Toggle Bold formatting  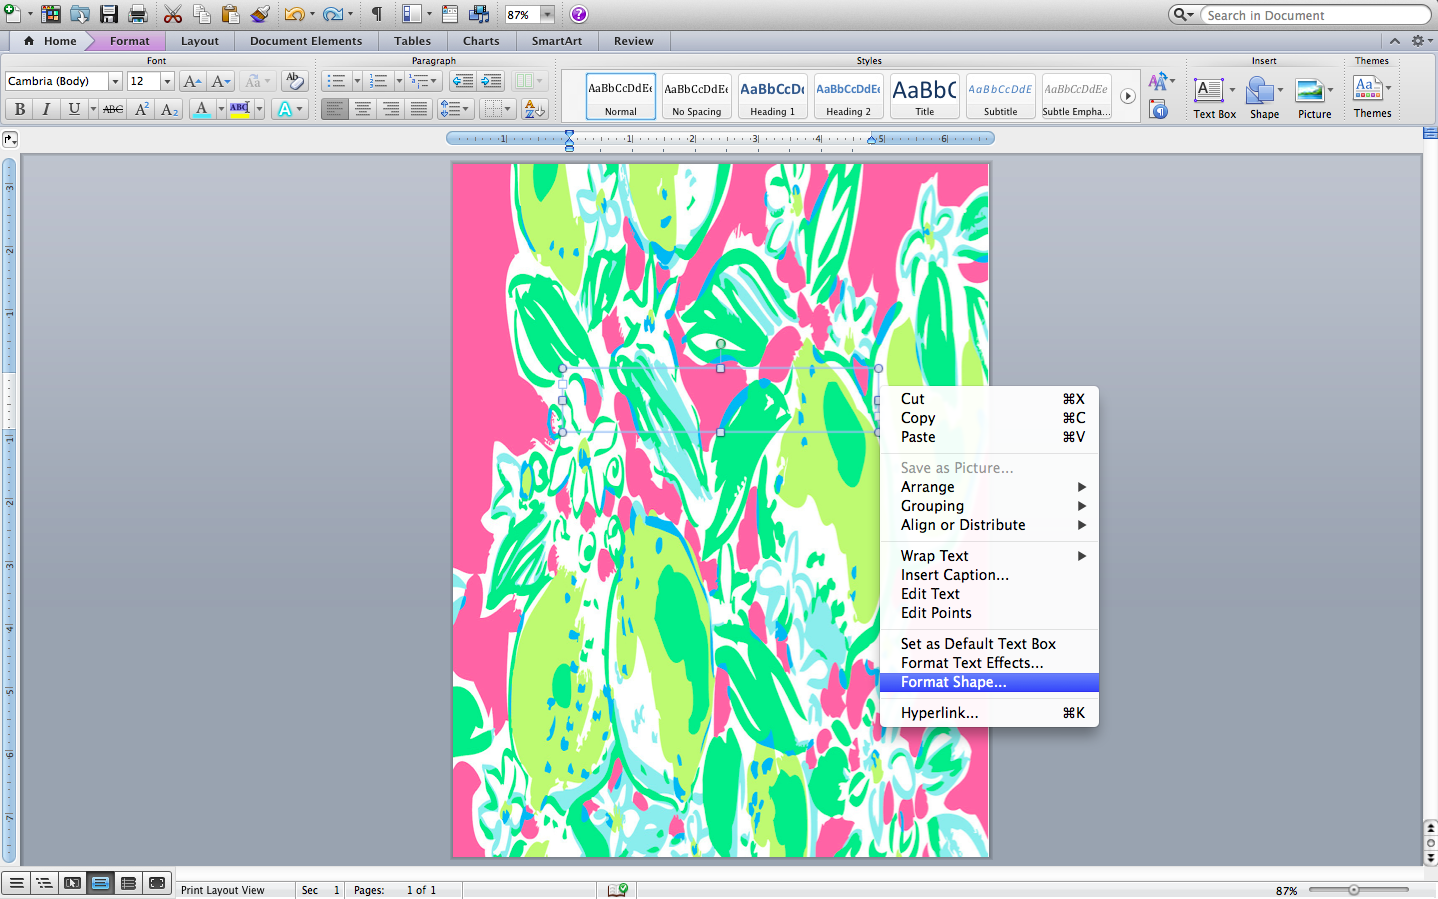click(x=19, y=109)
